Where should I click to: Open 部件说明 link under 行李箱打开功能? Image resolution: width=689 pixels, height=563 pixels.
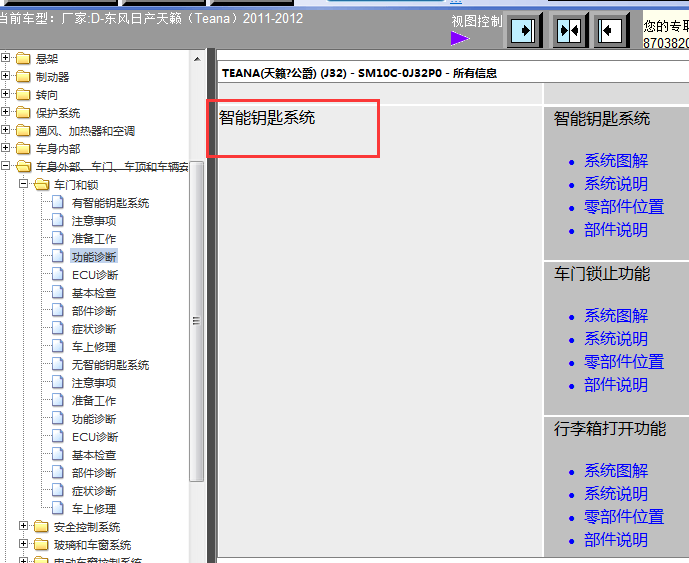click(616, 540)
